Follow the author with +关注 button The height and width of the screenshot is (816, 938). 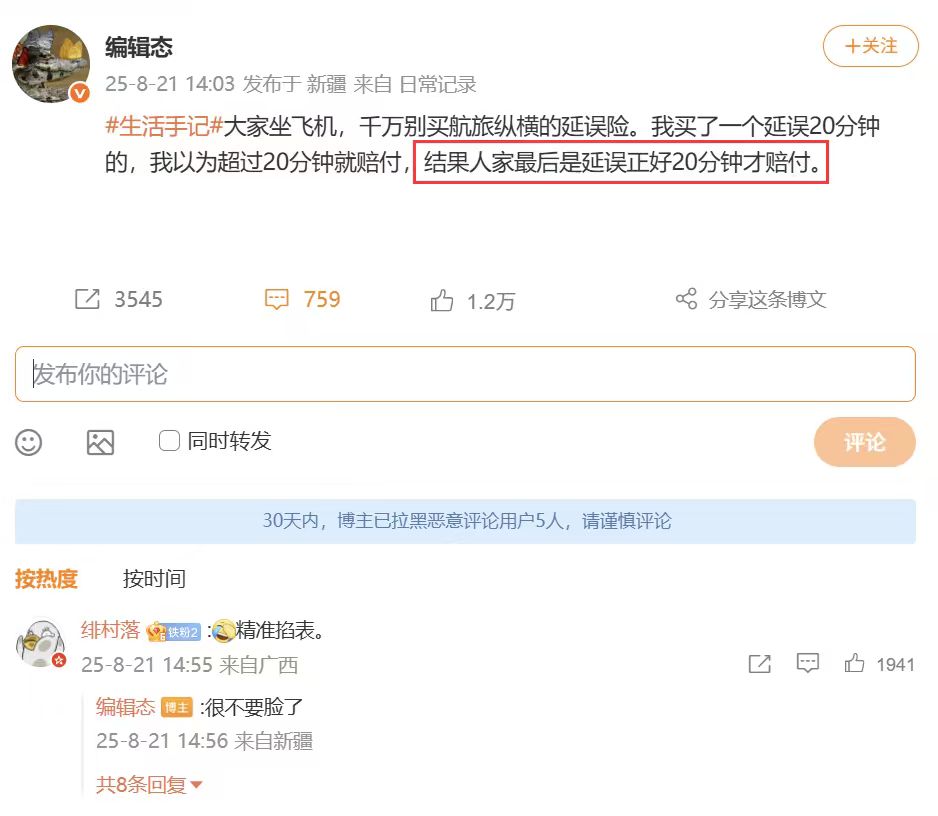point(870,46)
